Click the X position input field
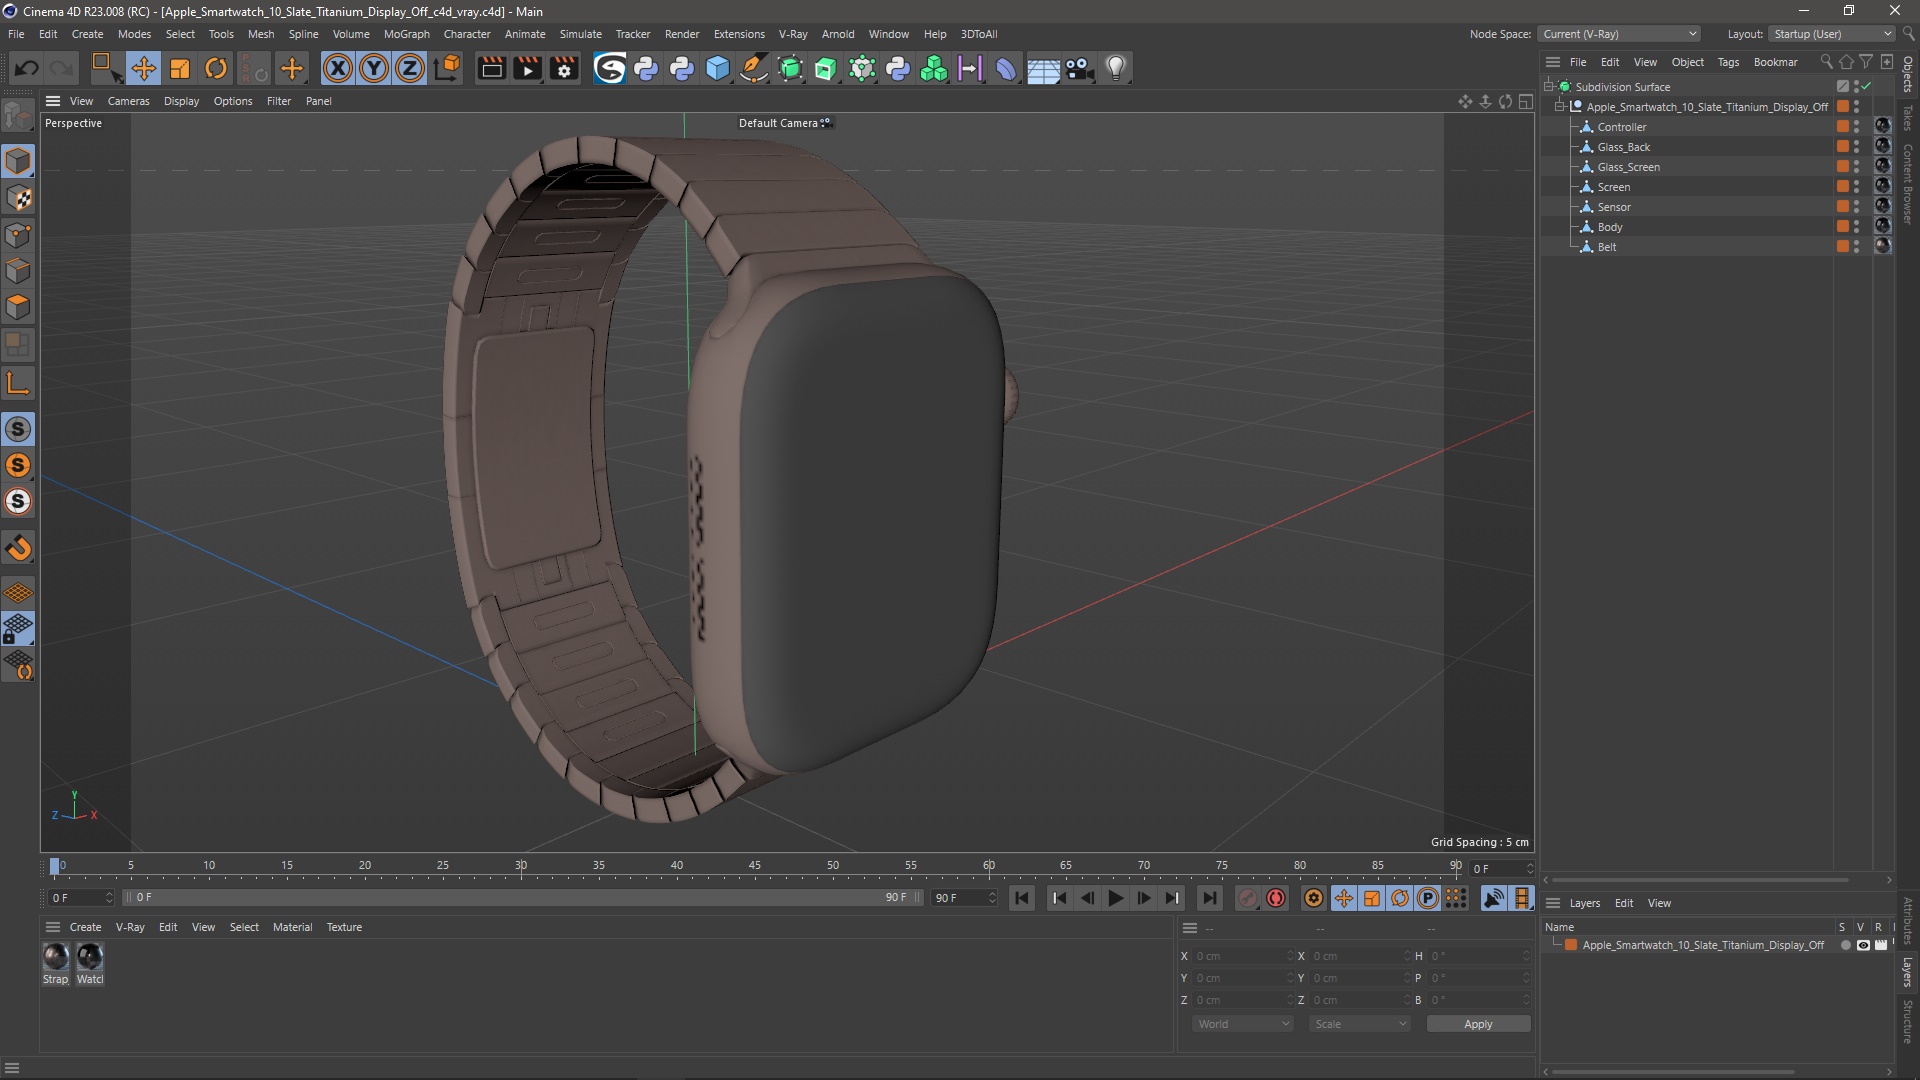This screenshot has height=1080, width=1920. (x=1243, y=956)
